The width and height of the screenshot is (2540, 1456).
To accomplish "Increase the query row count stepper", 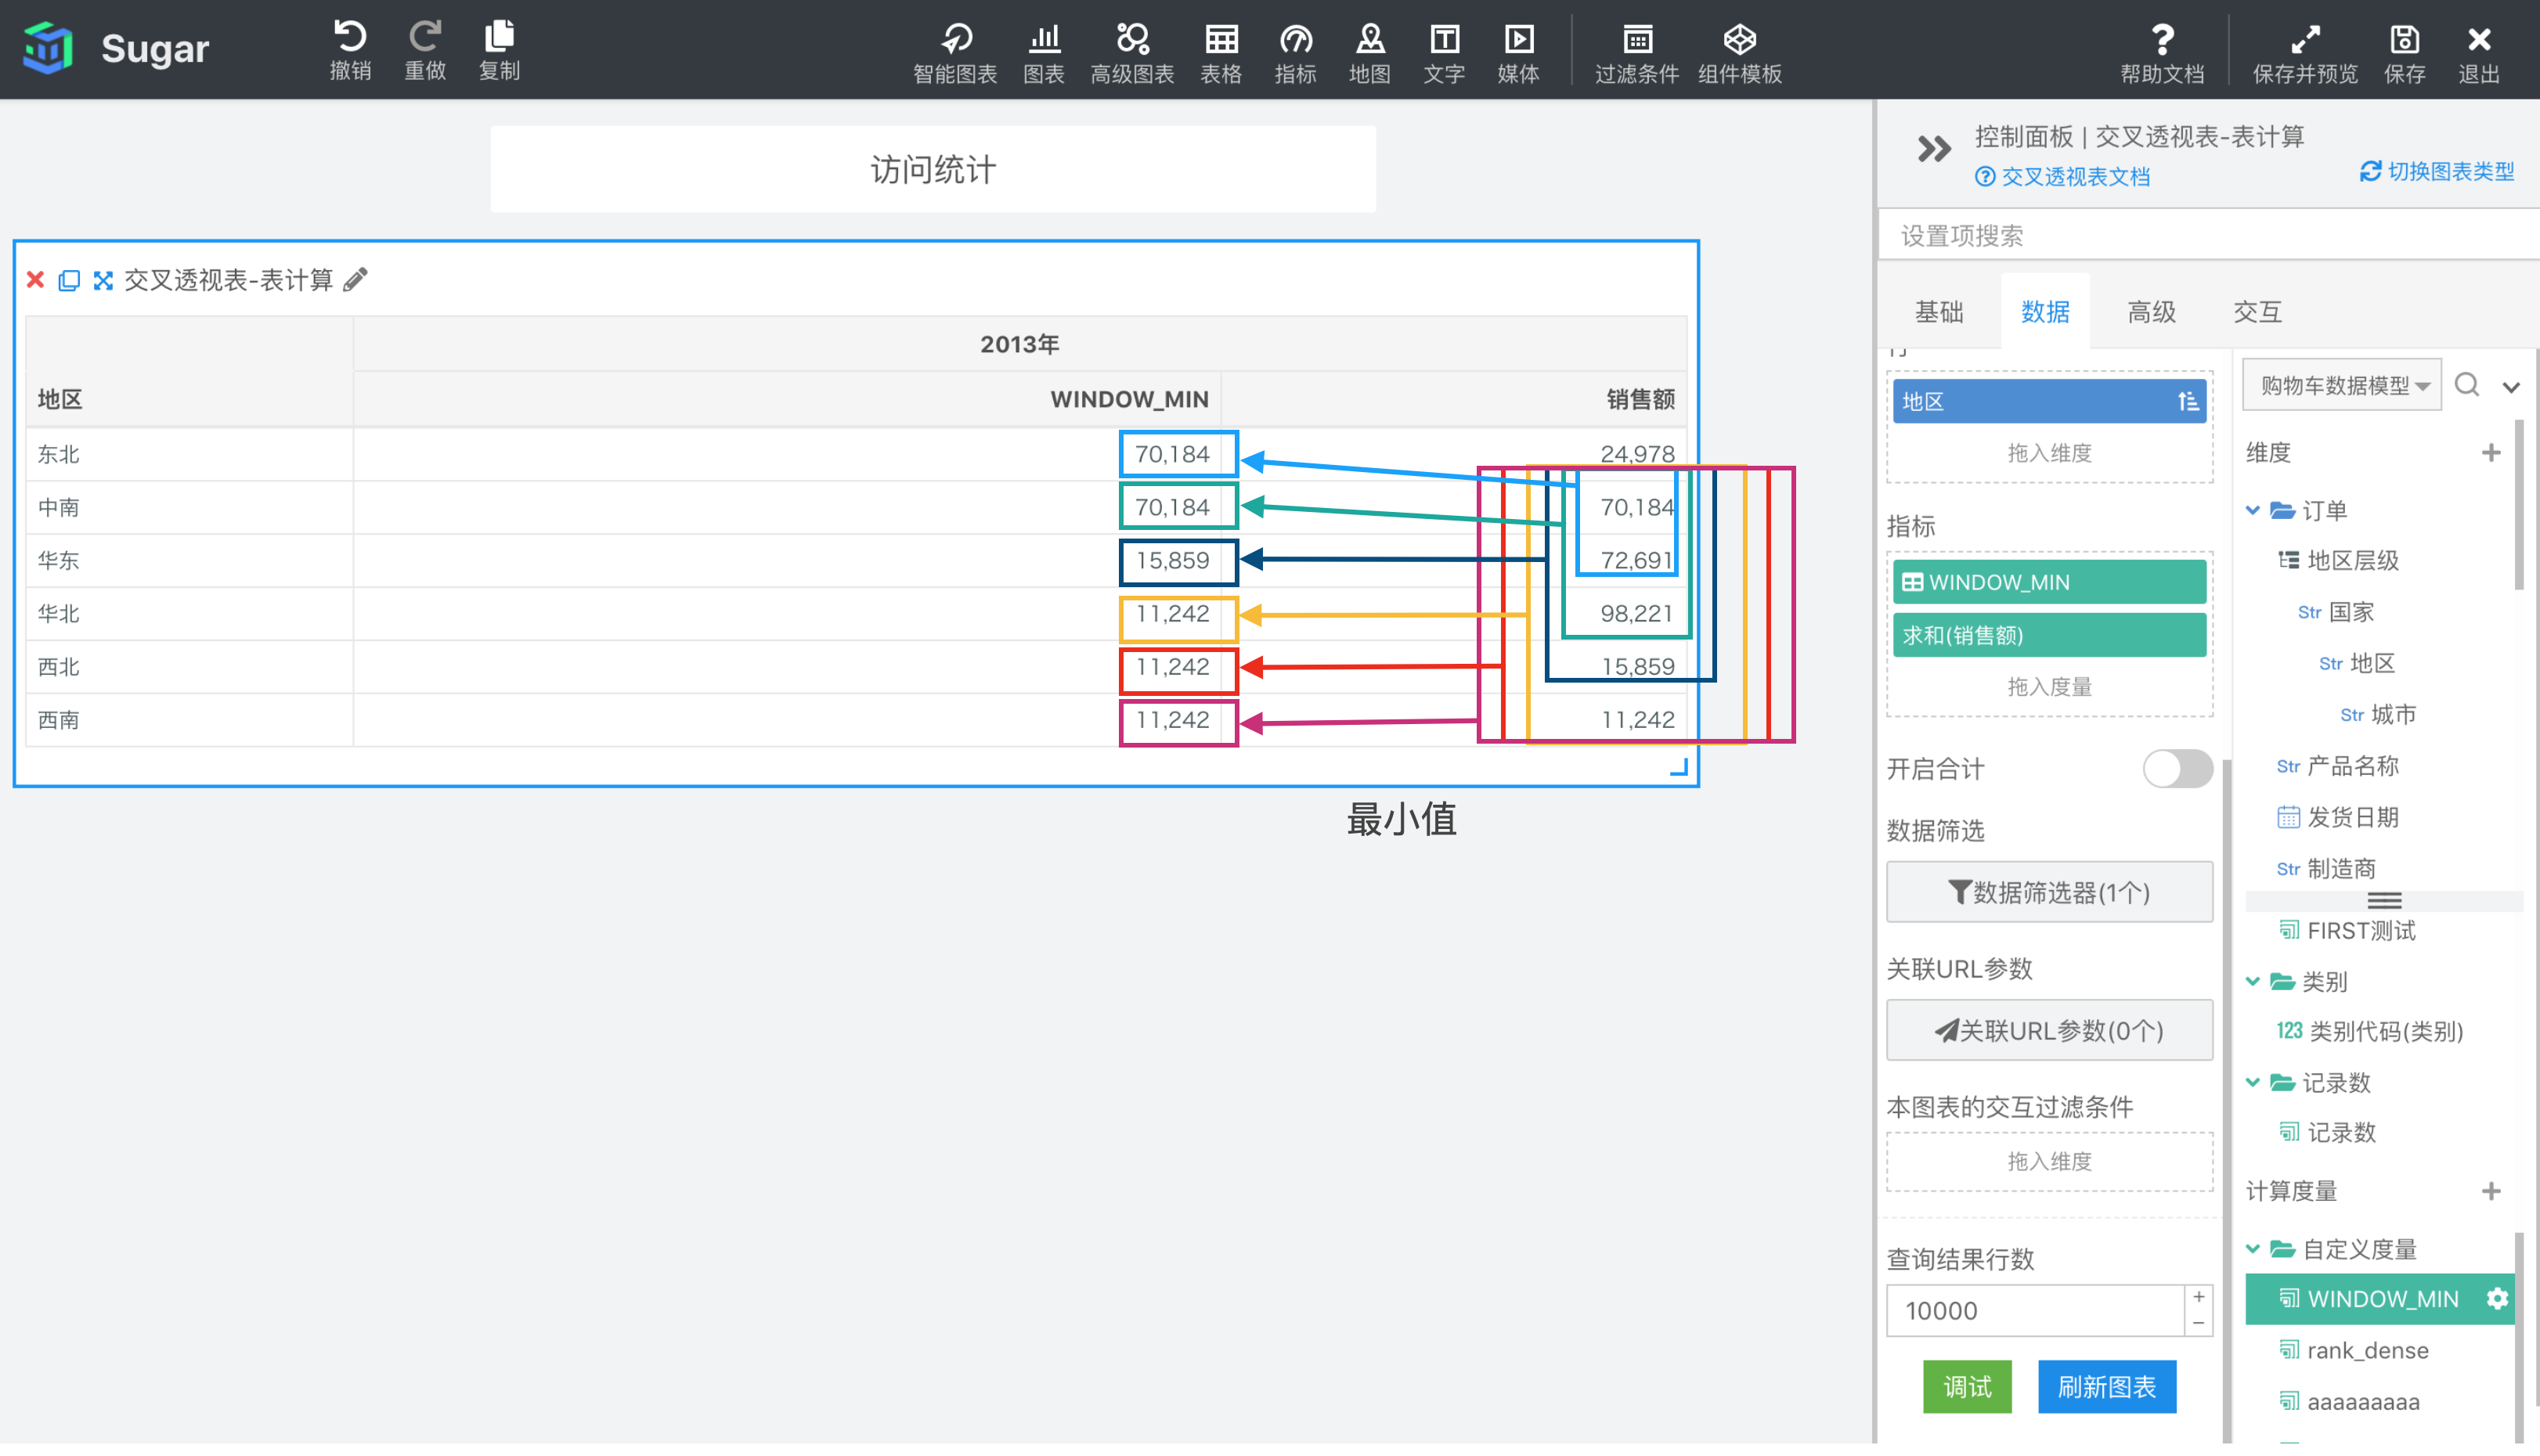I will click(x=2199, y=1297).
